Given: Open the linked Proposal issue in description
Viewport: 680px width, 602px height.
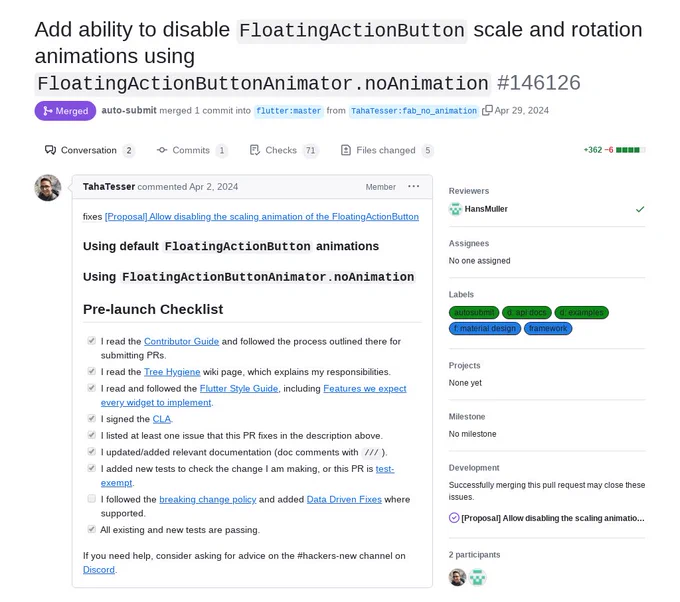Looking at the screenshot, I should (262, 216).
